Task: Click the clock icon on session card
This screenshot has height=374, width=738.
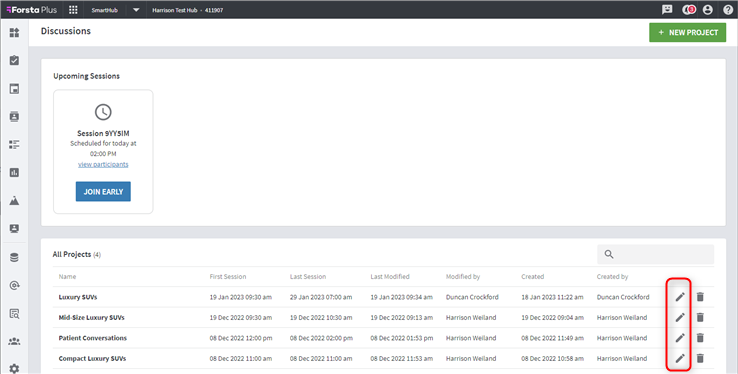Action: [x=103, y=112]
